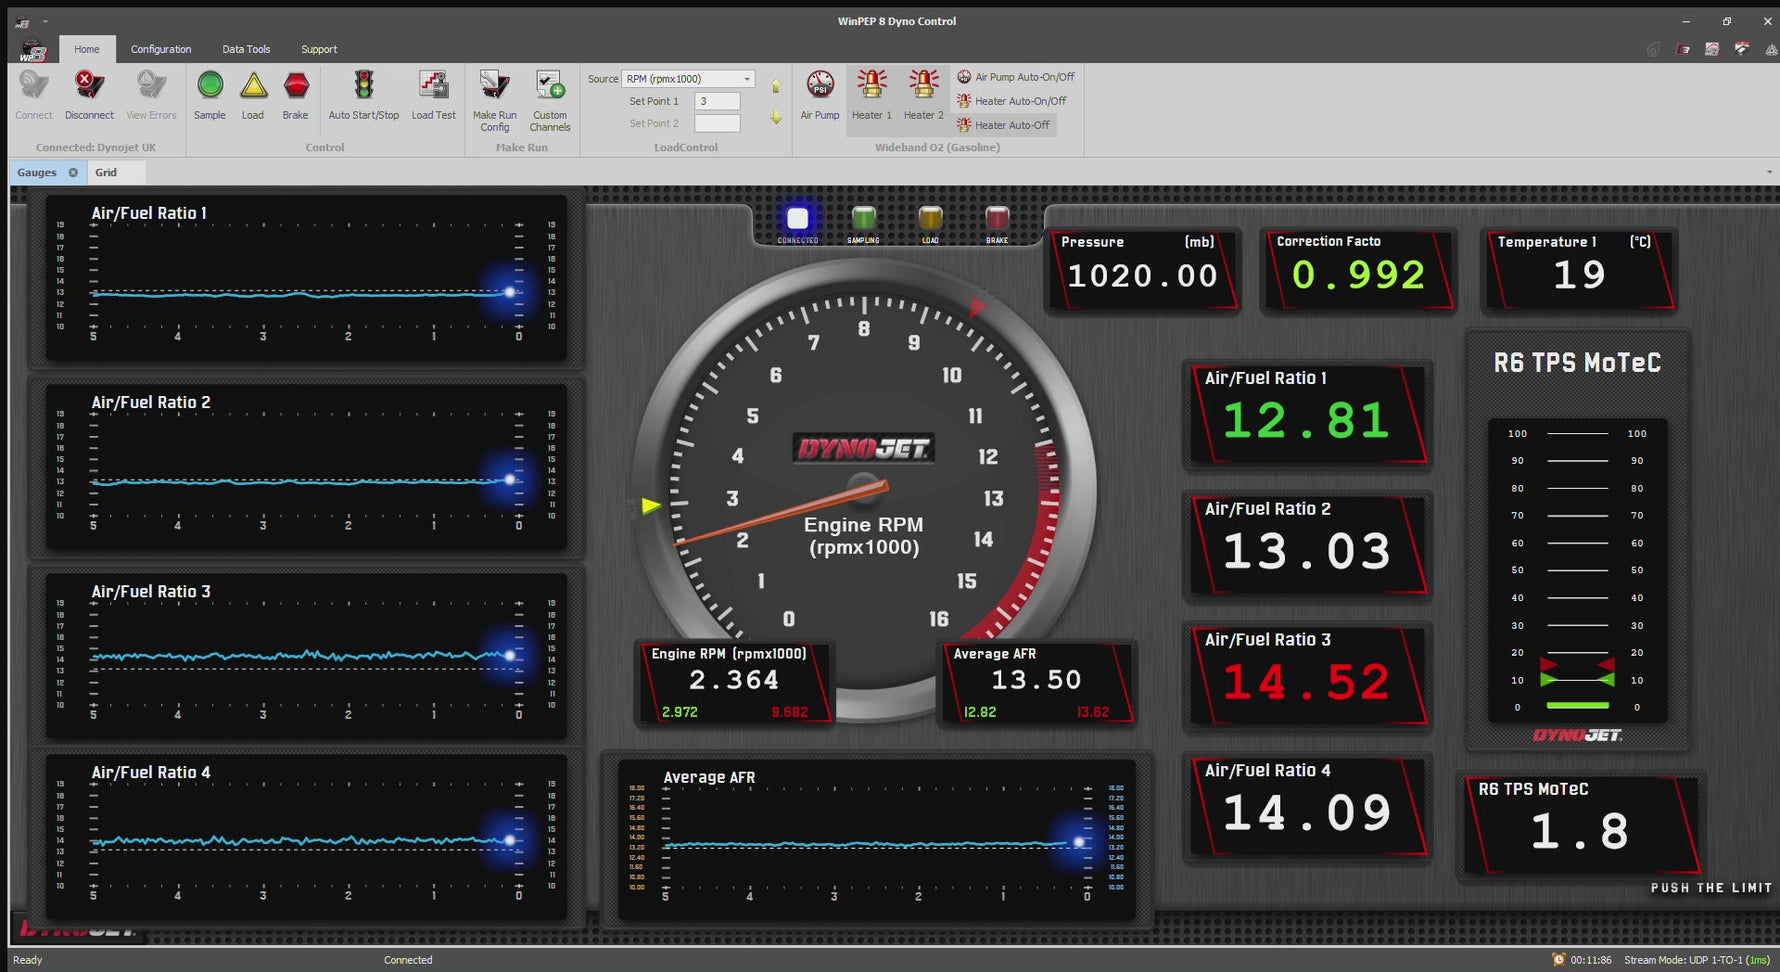Expand the dropdown at far right of tab bar

tap(1769, 171)
